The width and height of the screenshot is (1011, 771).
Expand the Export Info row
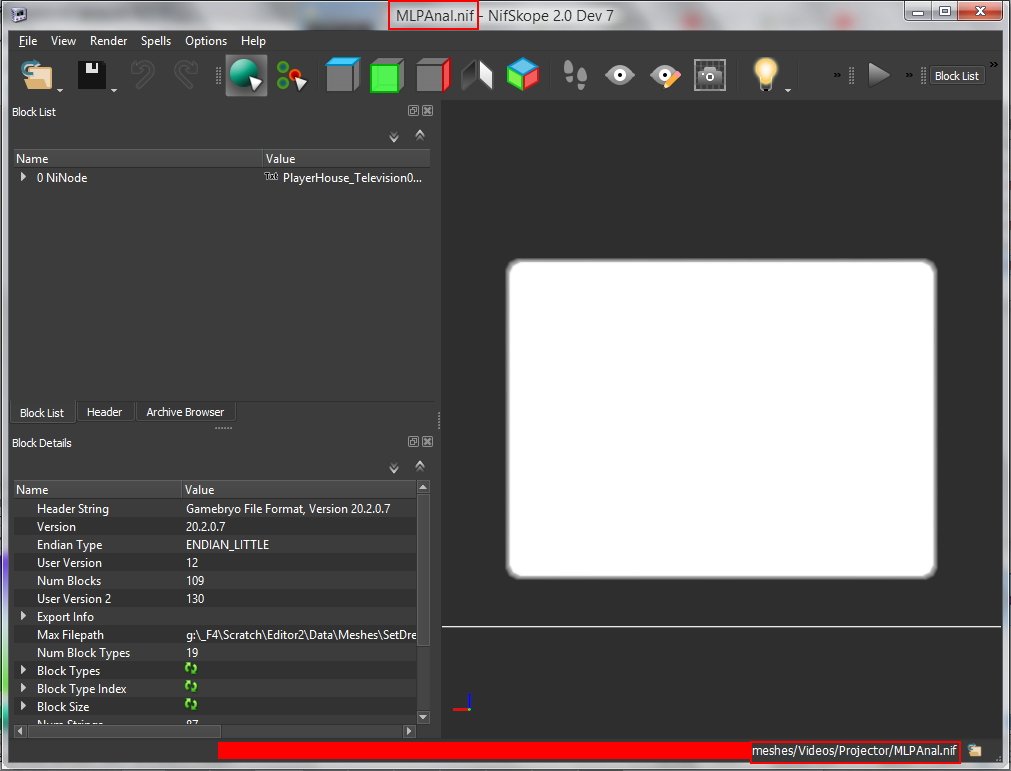(x=23, y=617)
